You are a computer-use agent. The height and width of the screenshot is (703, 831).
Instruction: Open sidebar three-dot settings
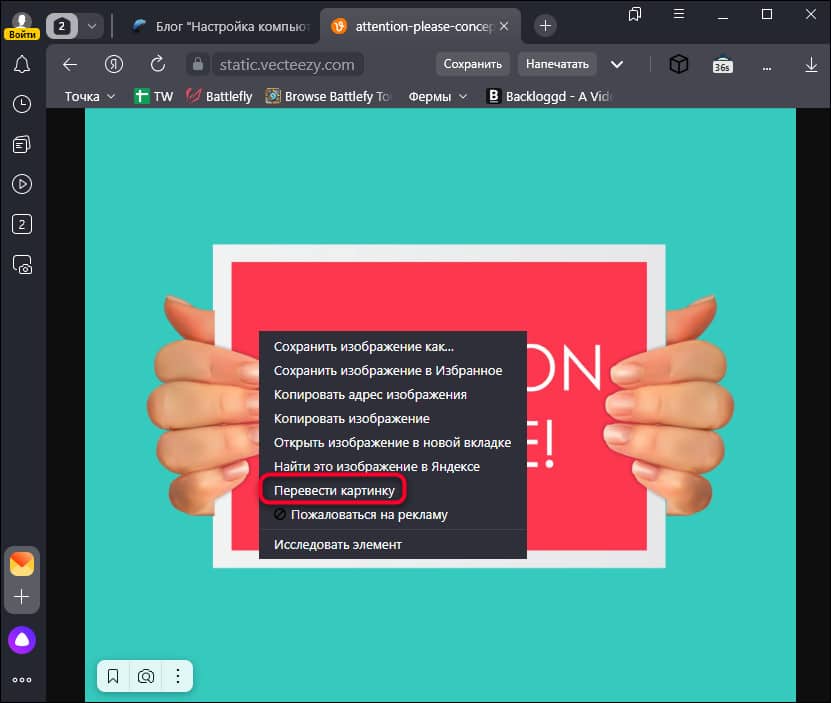(x=22, y=680)
